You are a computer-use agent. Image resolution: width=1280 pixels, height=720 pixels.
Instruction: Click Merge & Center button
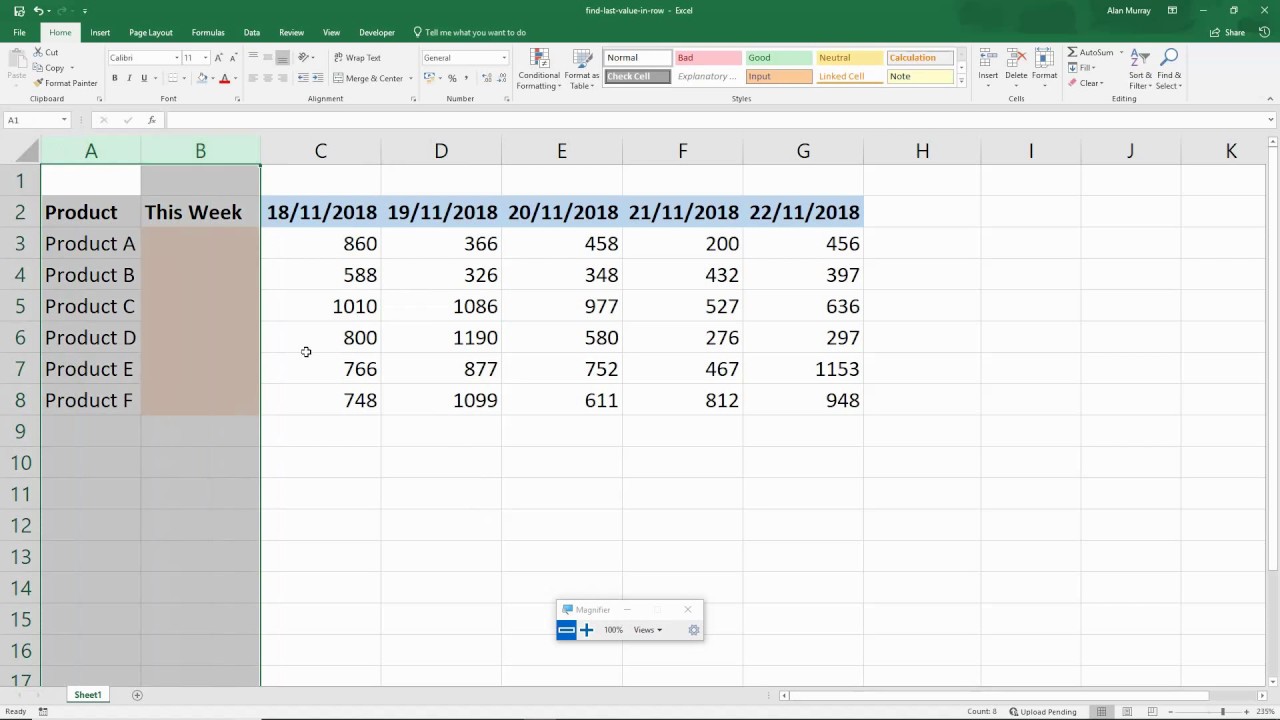click(368, 78)
